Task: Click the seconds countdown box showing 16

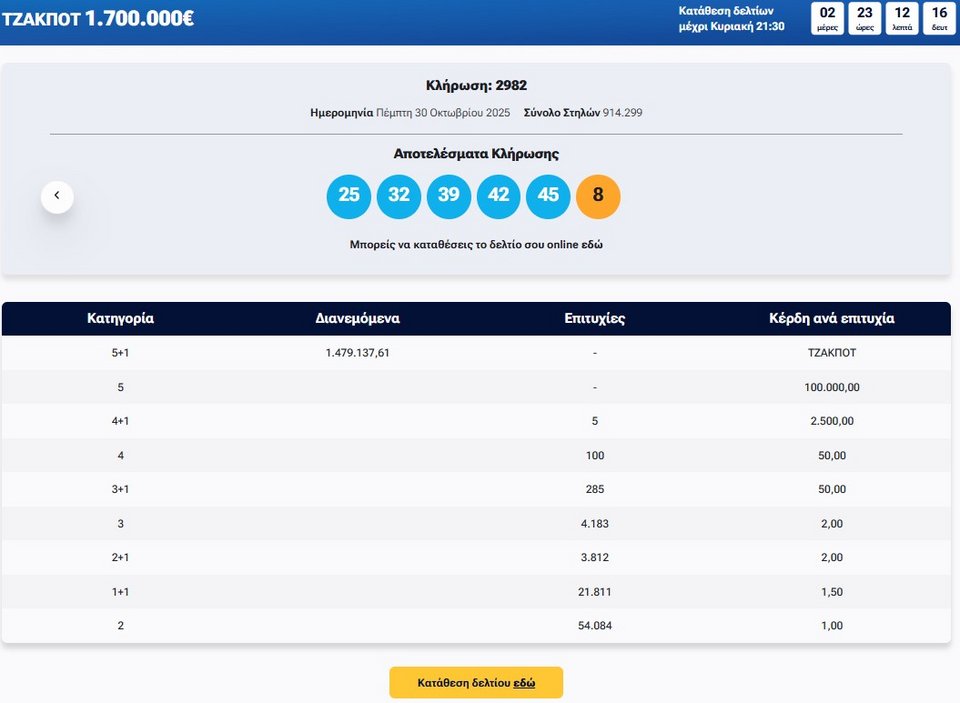Action: coord(938,18)
